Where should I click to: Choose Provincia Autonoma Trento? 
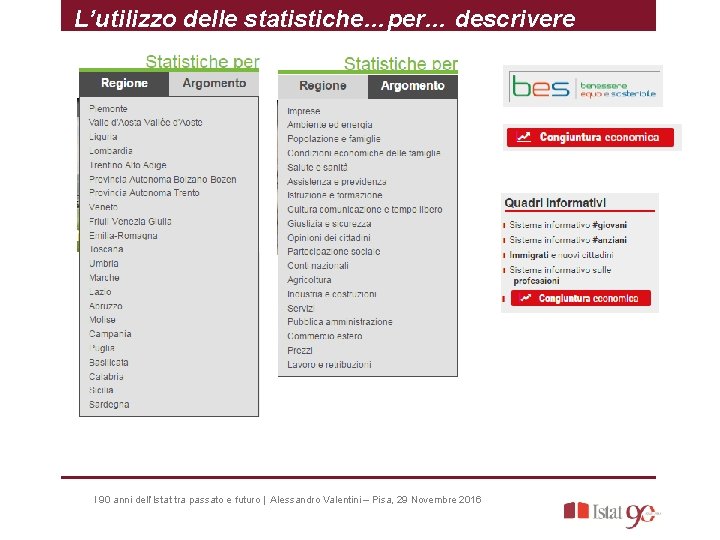pyautogui.click(x=144, y=193)
